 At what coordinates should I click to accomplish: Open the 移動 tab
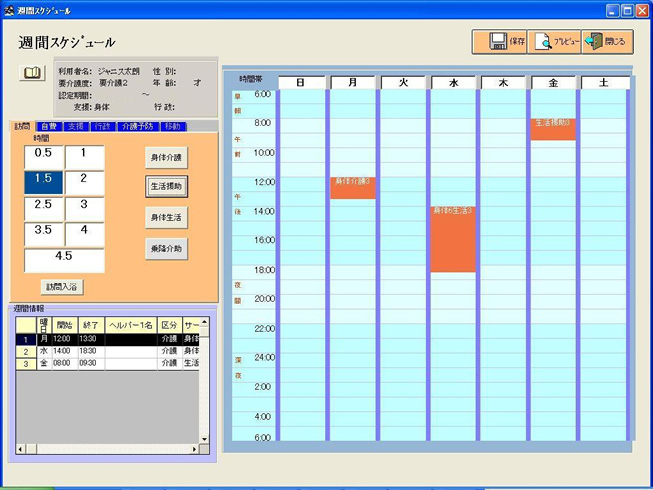[171, 126]
